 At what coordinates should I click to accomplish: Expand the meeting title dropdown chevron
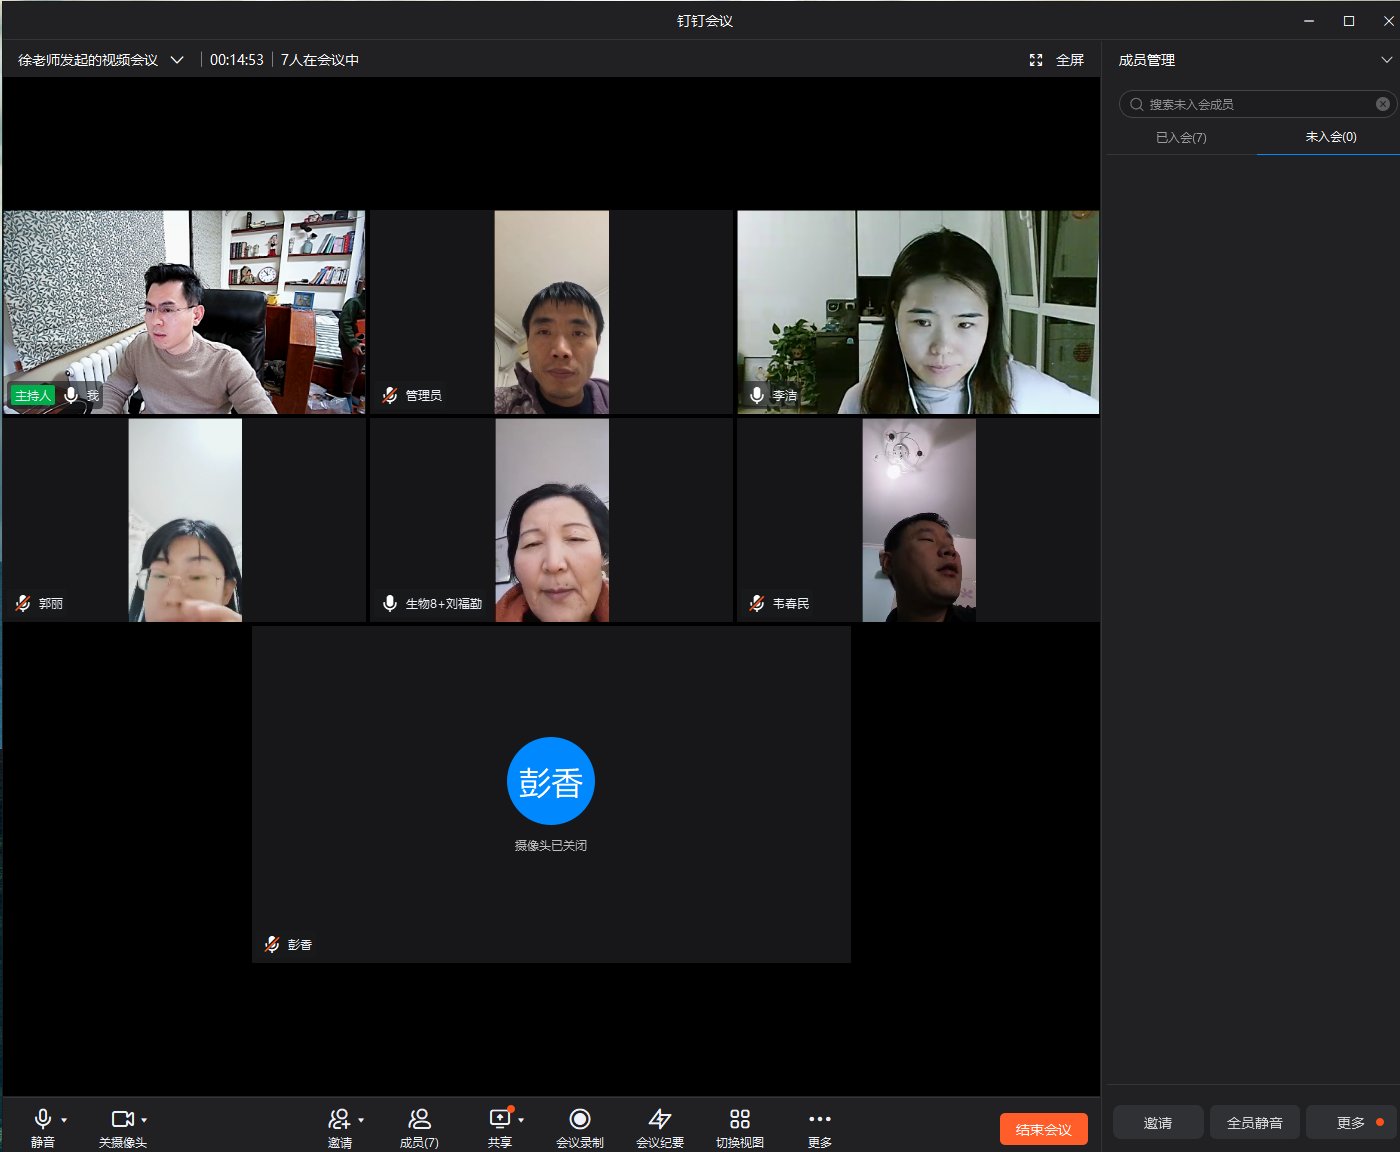click(177, 60)
